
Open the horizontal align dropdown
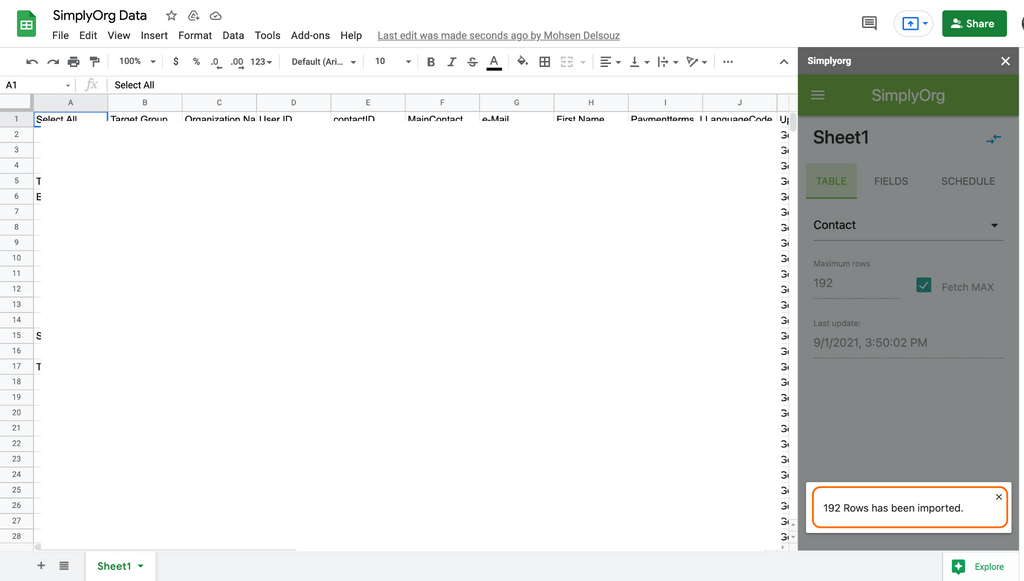pyautogui.click(x=610, y=61)
